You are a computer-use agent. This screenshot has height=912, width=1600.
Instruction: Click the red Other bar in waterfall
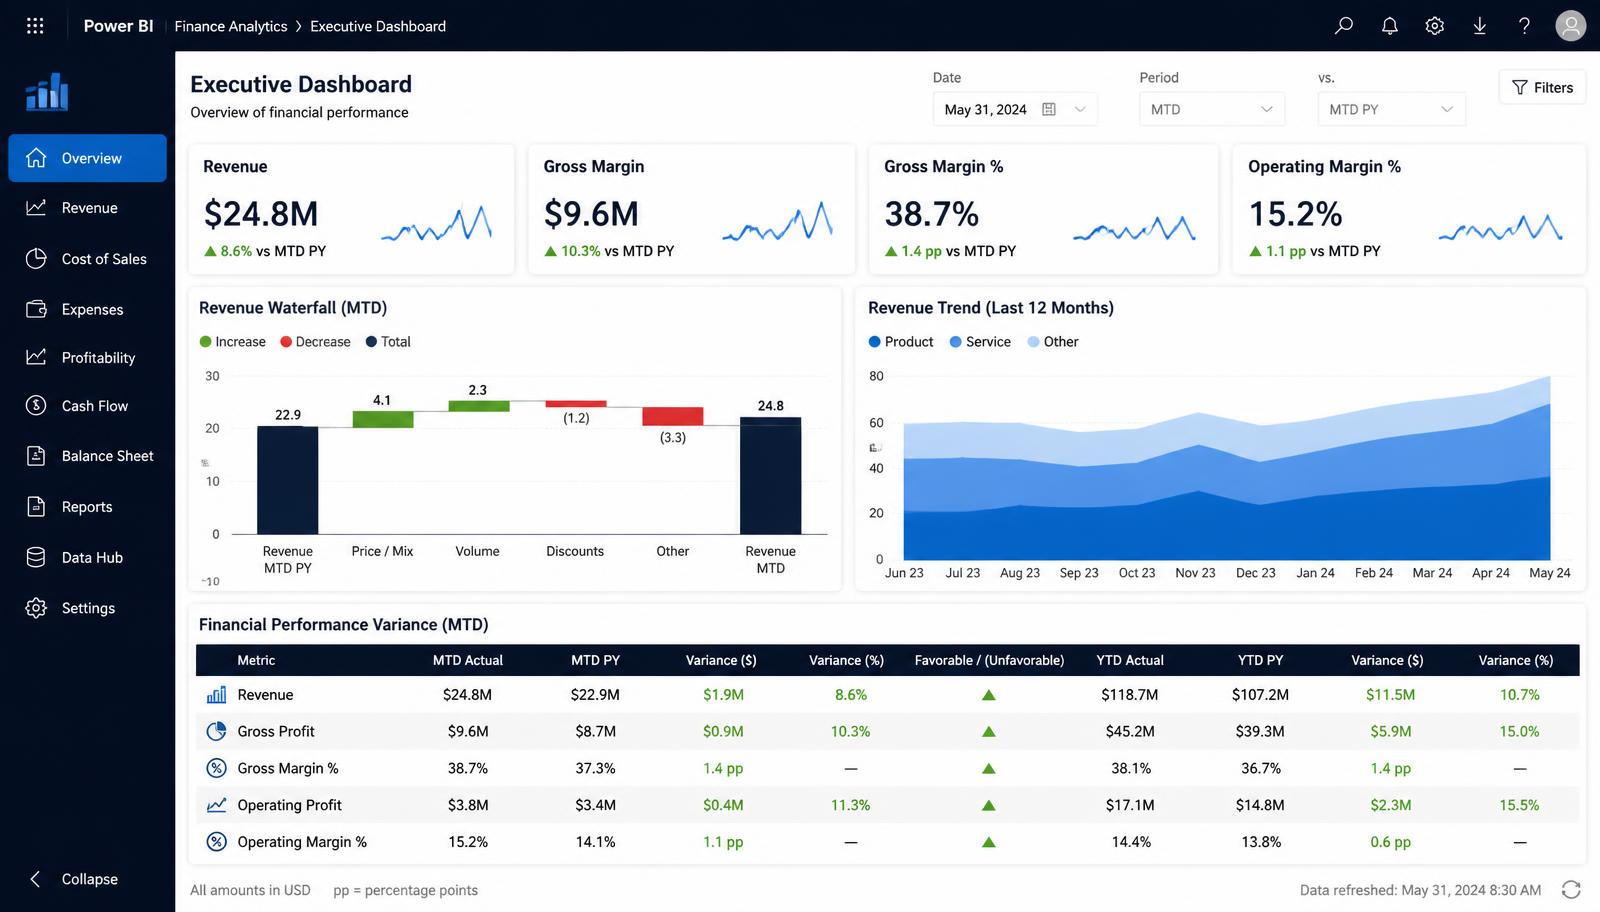pos(673,417)
